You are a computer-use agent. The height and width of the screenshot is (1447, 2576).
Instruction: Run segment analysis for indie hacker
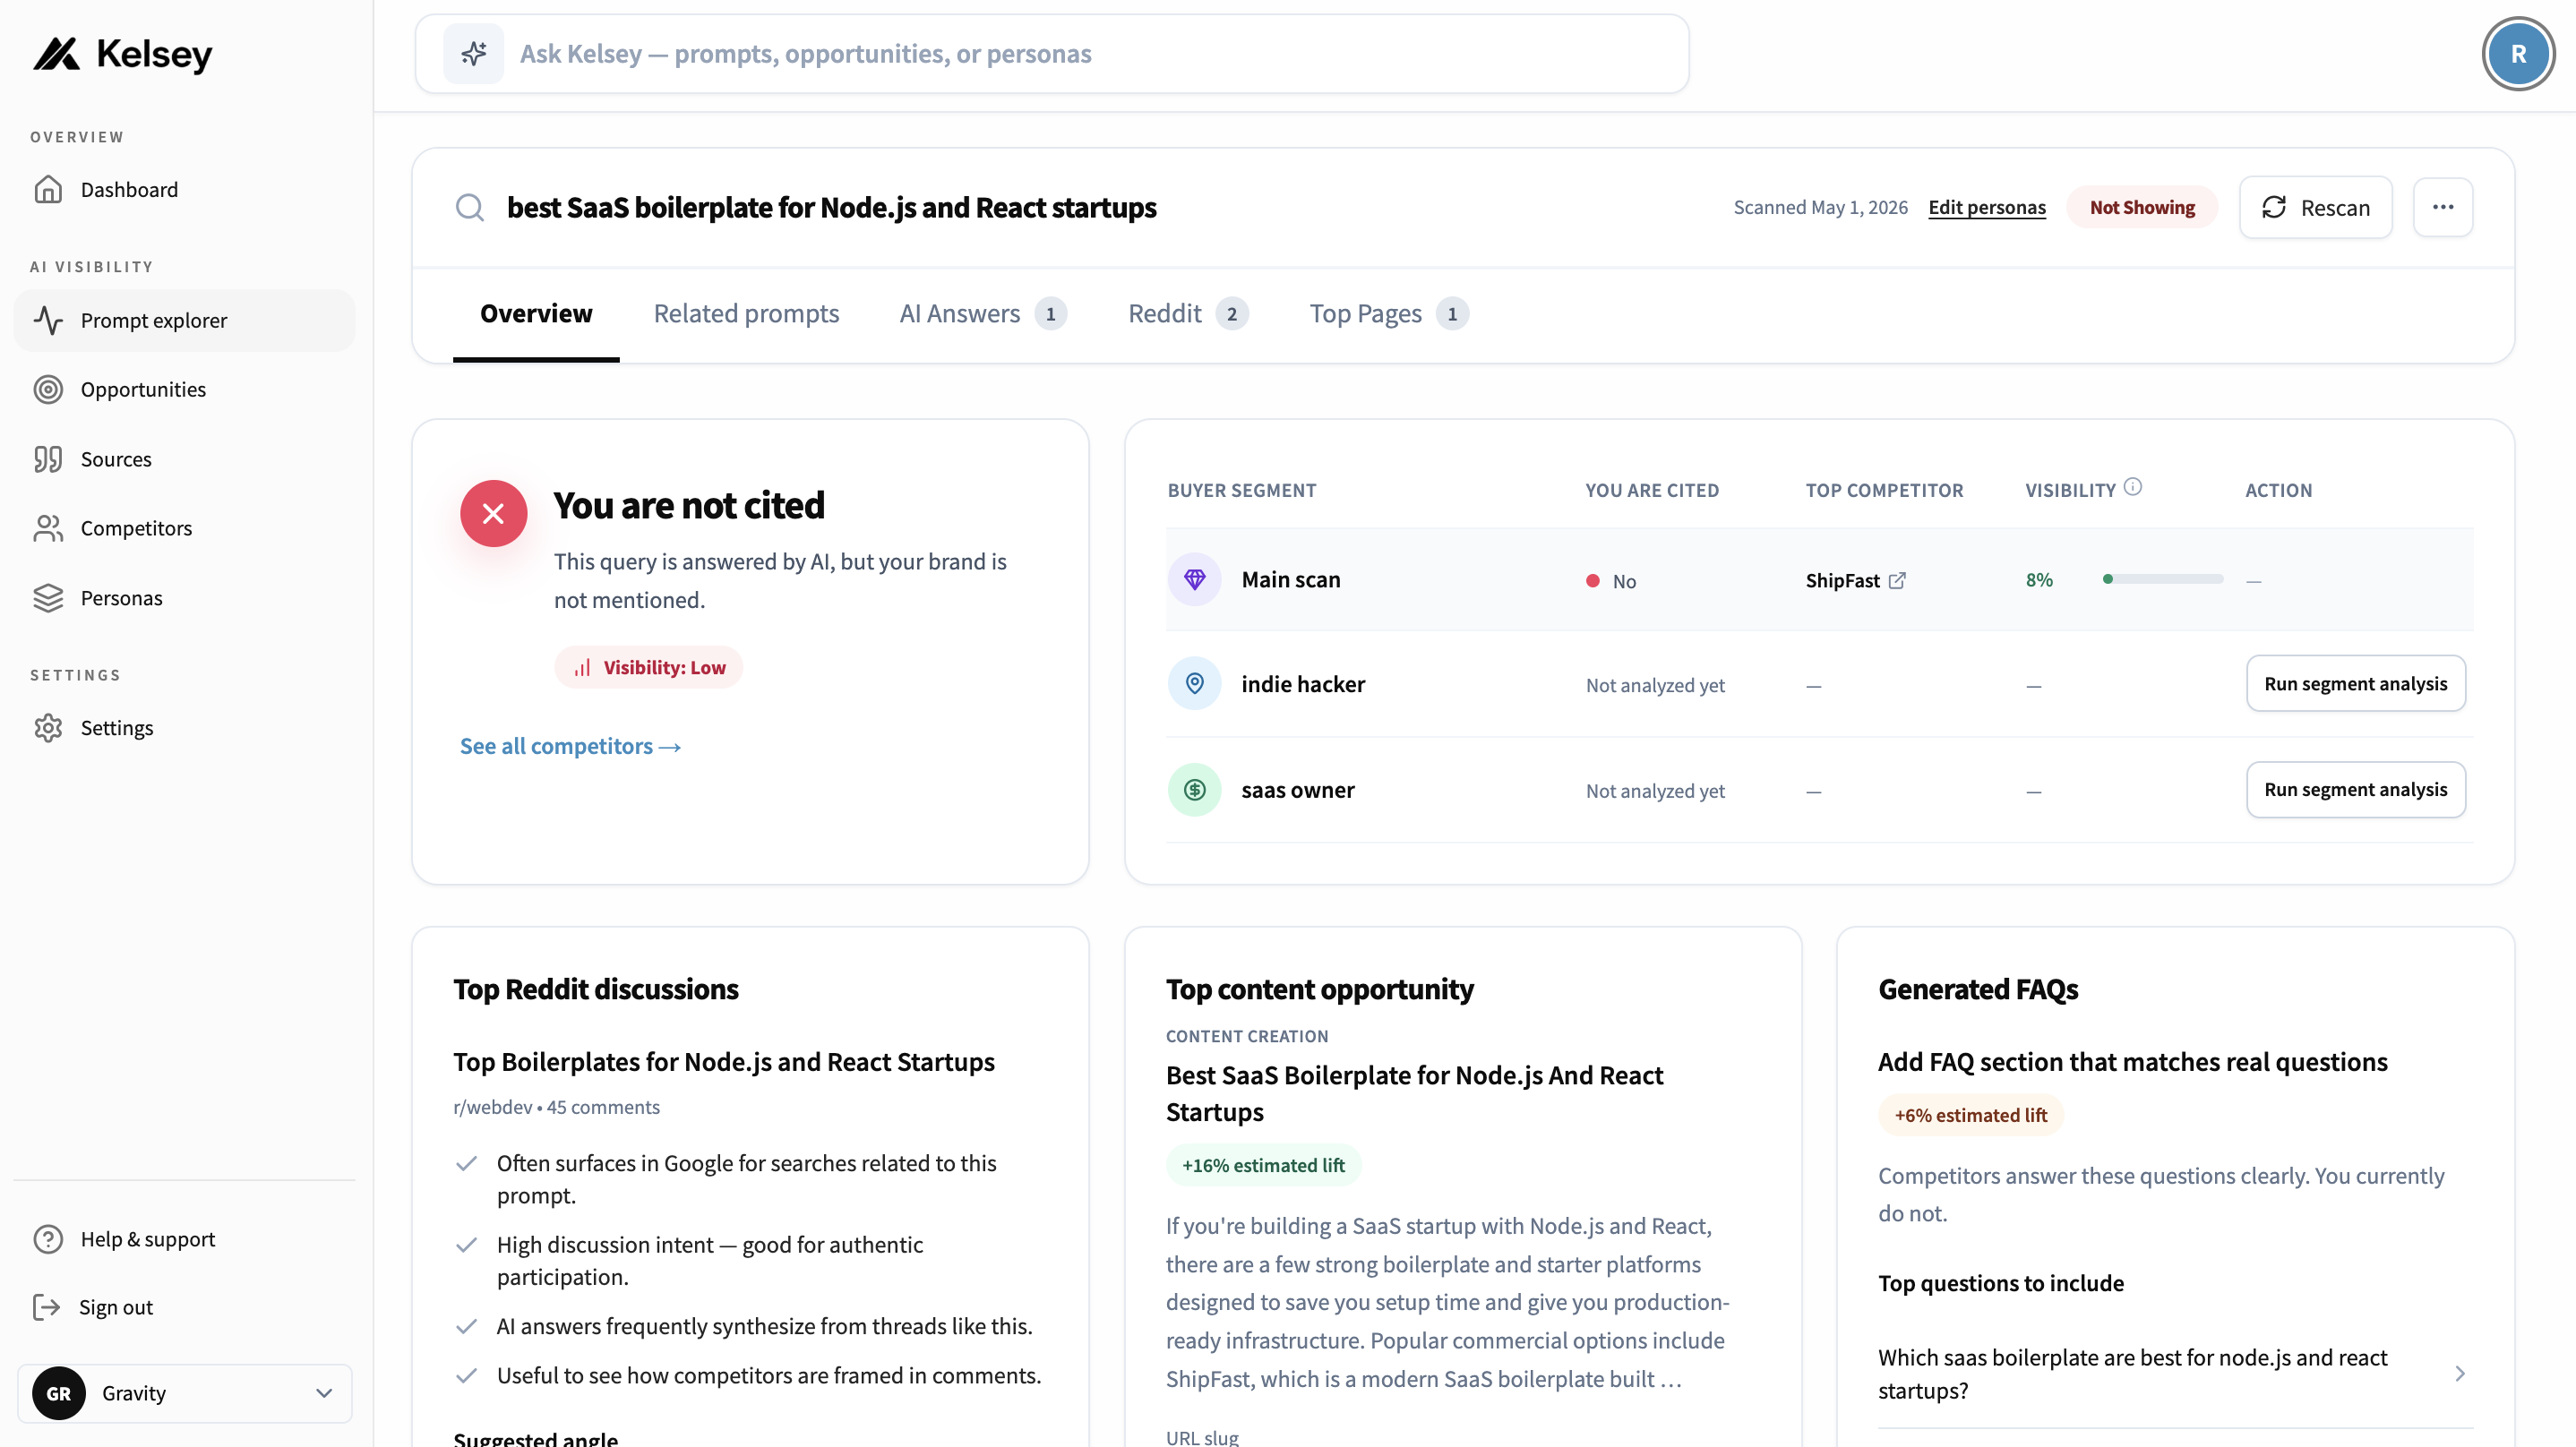tap(2355, 684)
